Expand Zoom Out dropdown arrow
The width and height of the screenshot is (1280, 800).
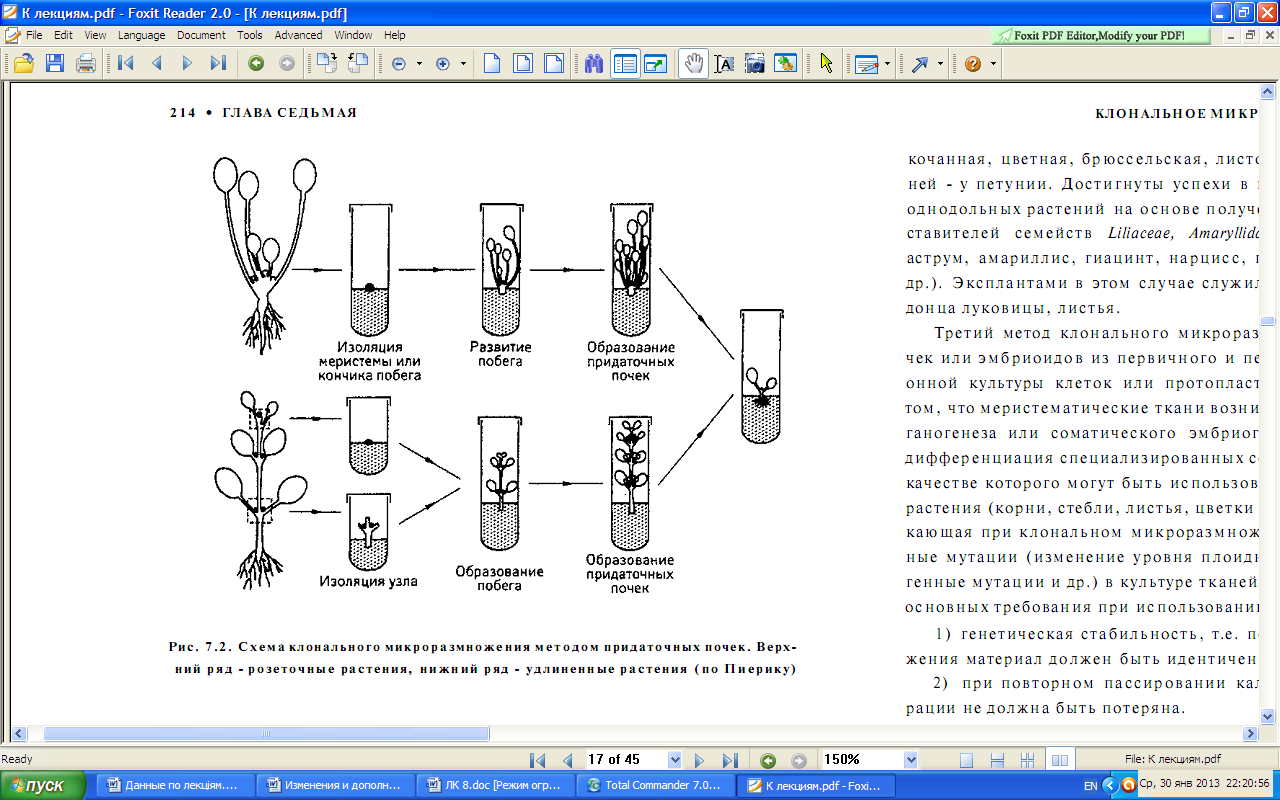point(418,63)
